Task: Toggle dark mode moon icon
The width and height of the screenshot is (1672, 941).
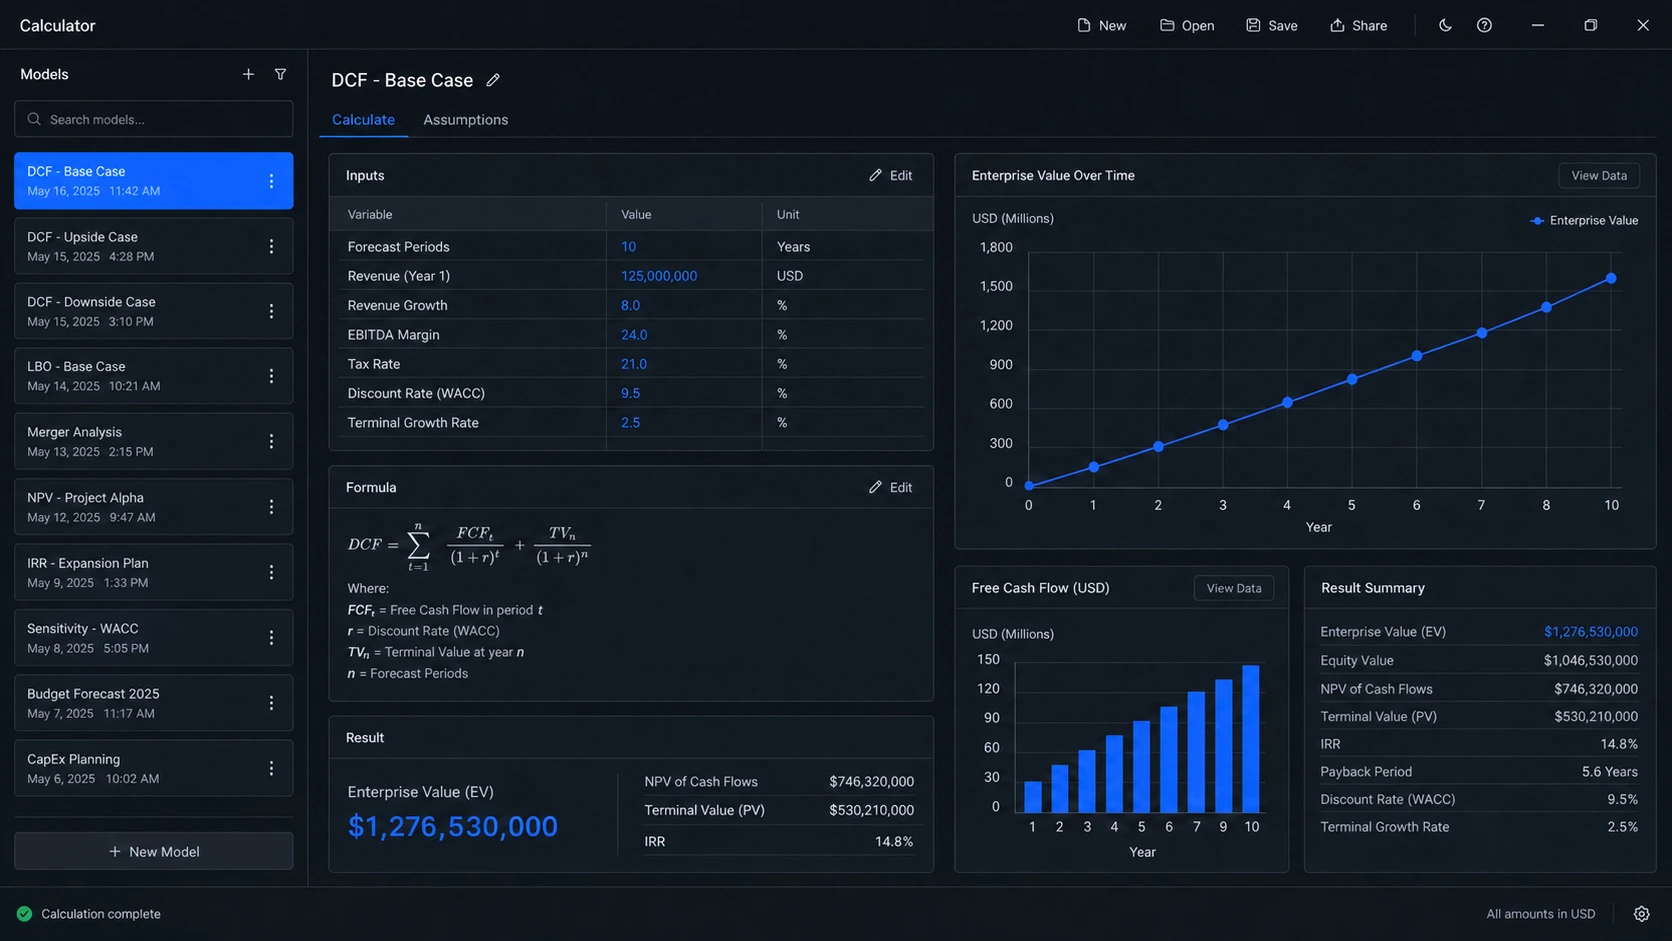Action: pos(1445,25)
